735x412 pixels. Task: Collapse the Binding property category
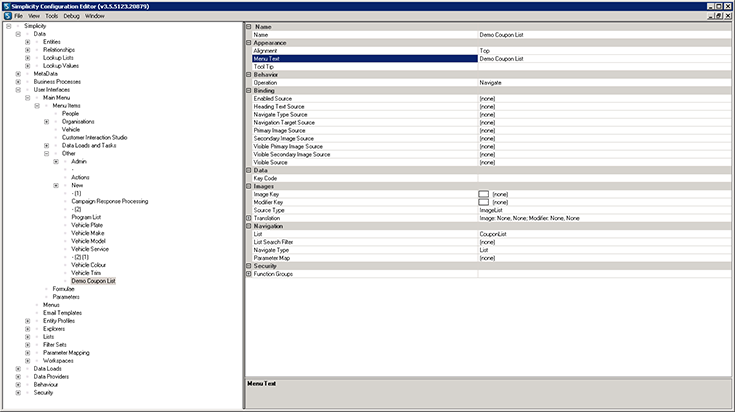[x=249, y=90]
